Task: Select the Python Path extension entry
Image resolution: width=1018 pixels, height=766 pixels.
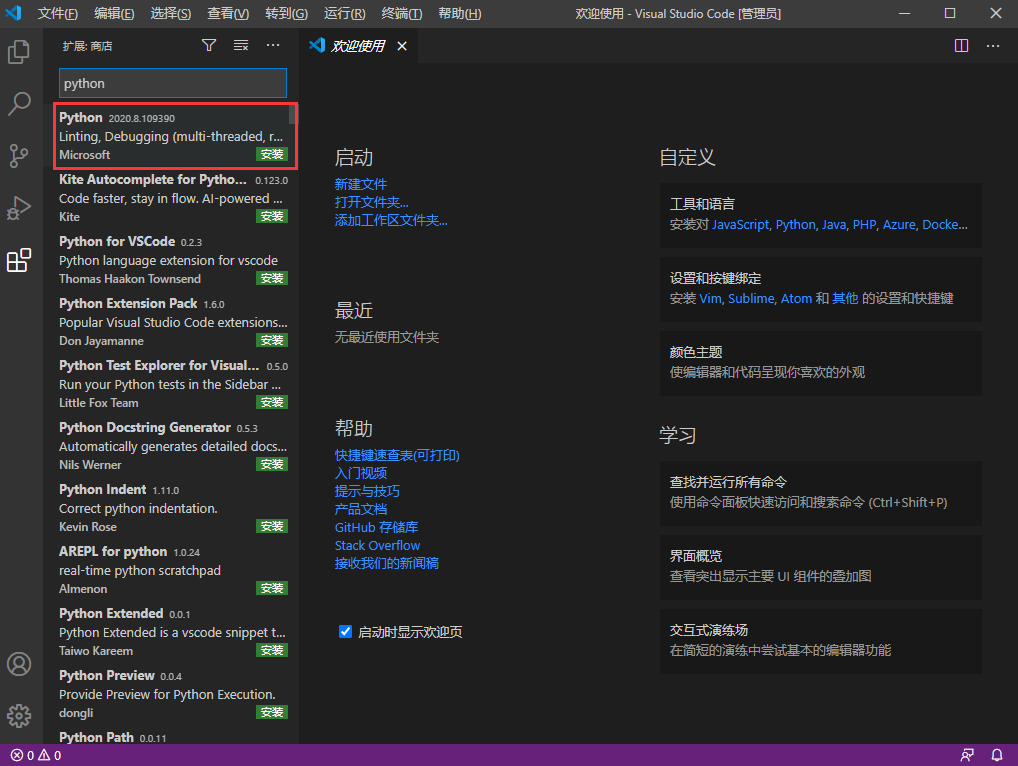Action: [x=173, y=737]
